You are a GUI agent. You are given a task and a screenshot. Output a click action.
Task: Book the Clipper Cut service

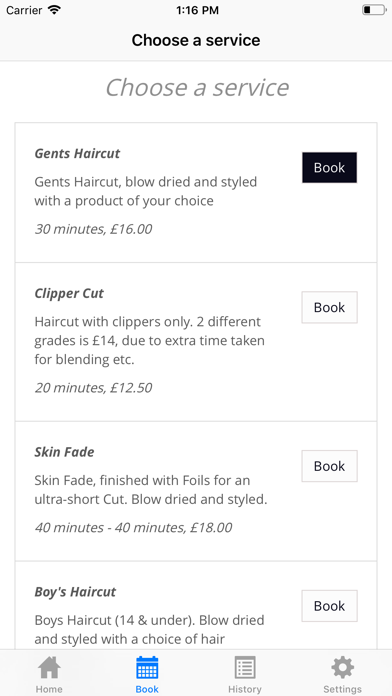point(329,307)
